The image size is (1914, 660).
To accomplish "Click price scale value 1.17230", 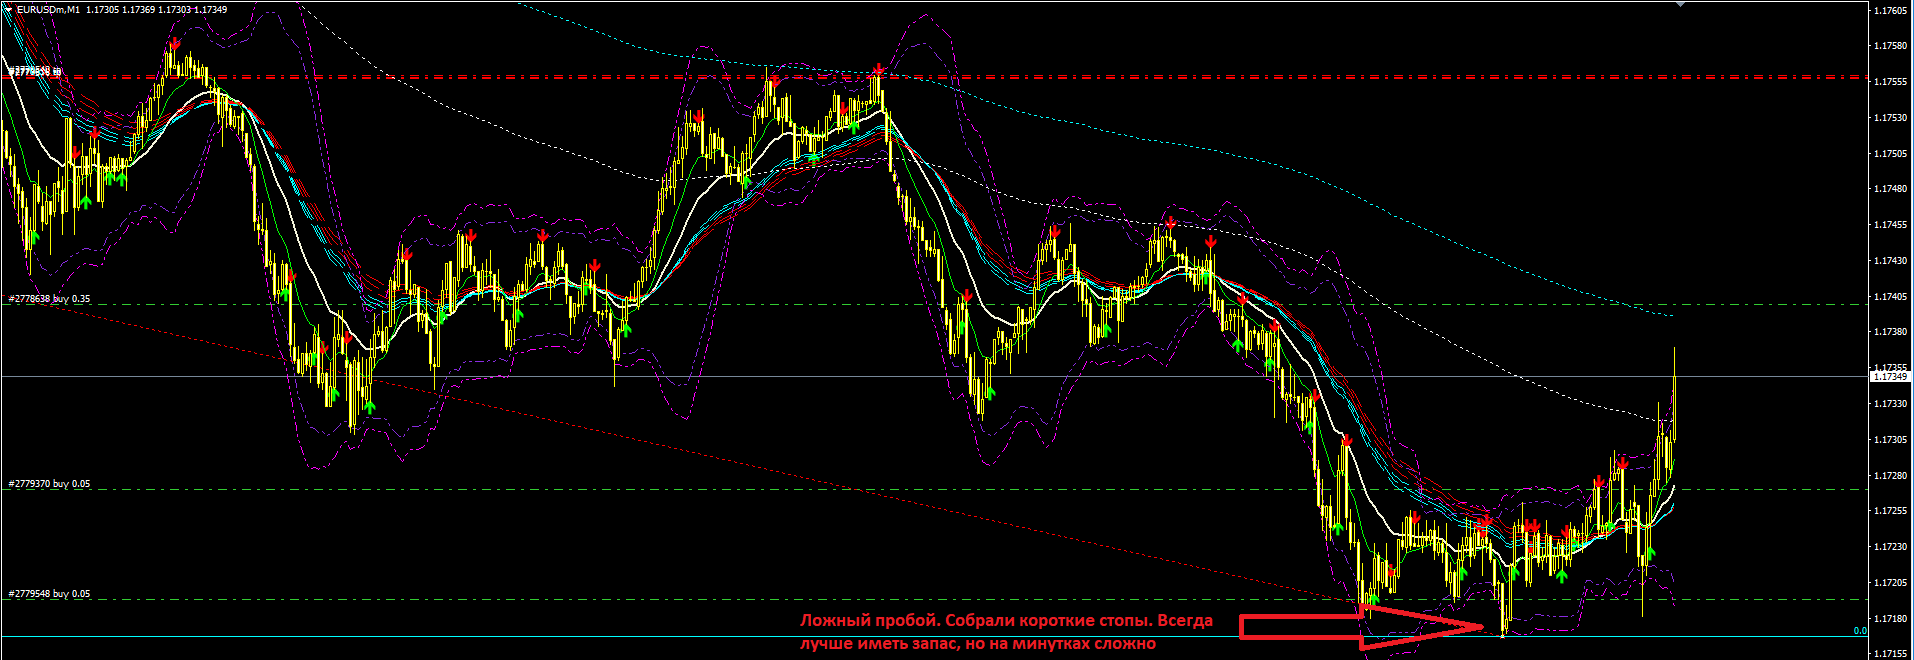I will coord(1892,547).
